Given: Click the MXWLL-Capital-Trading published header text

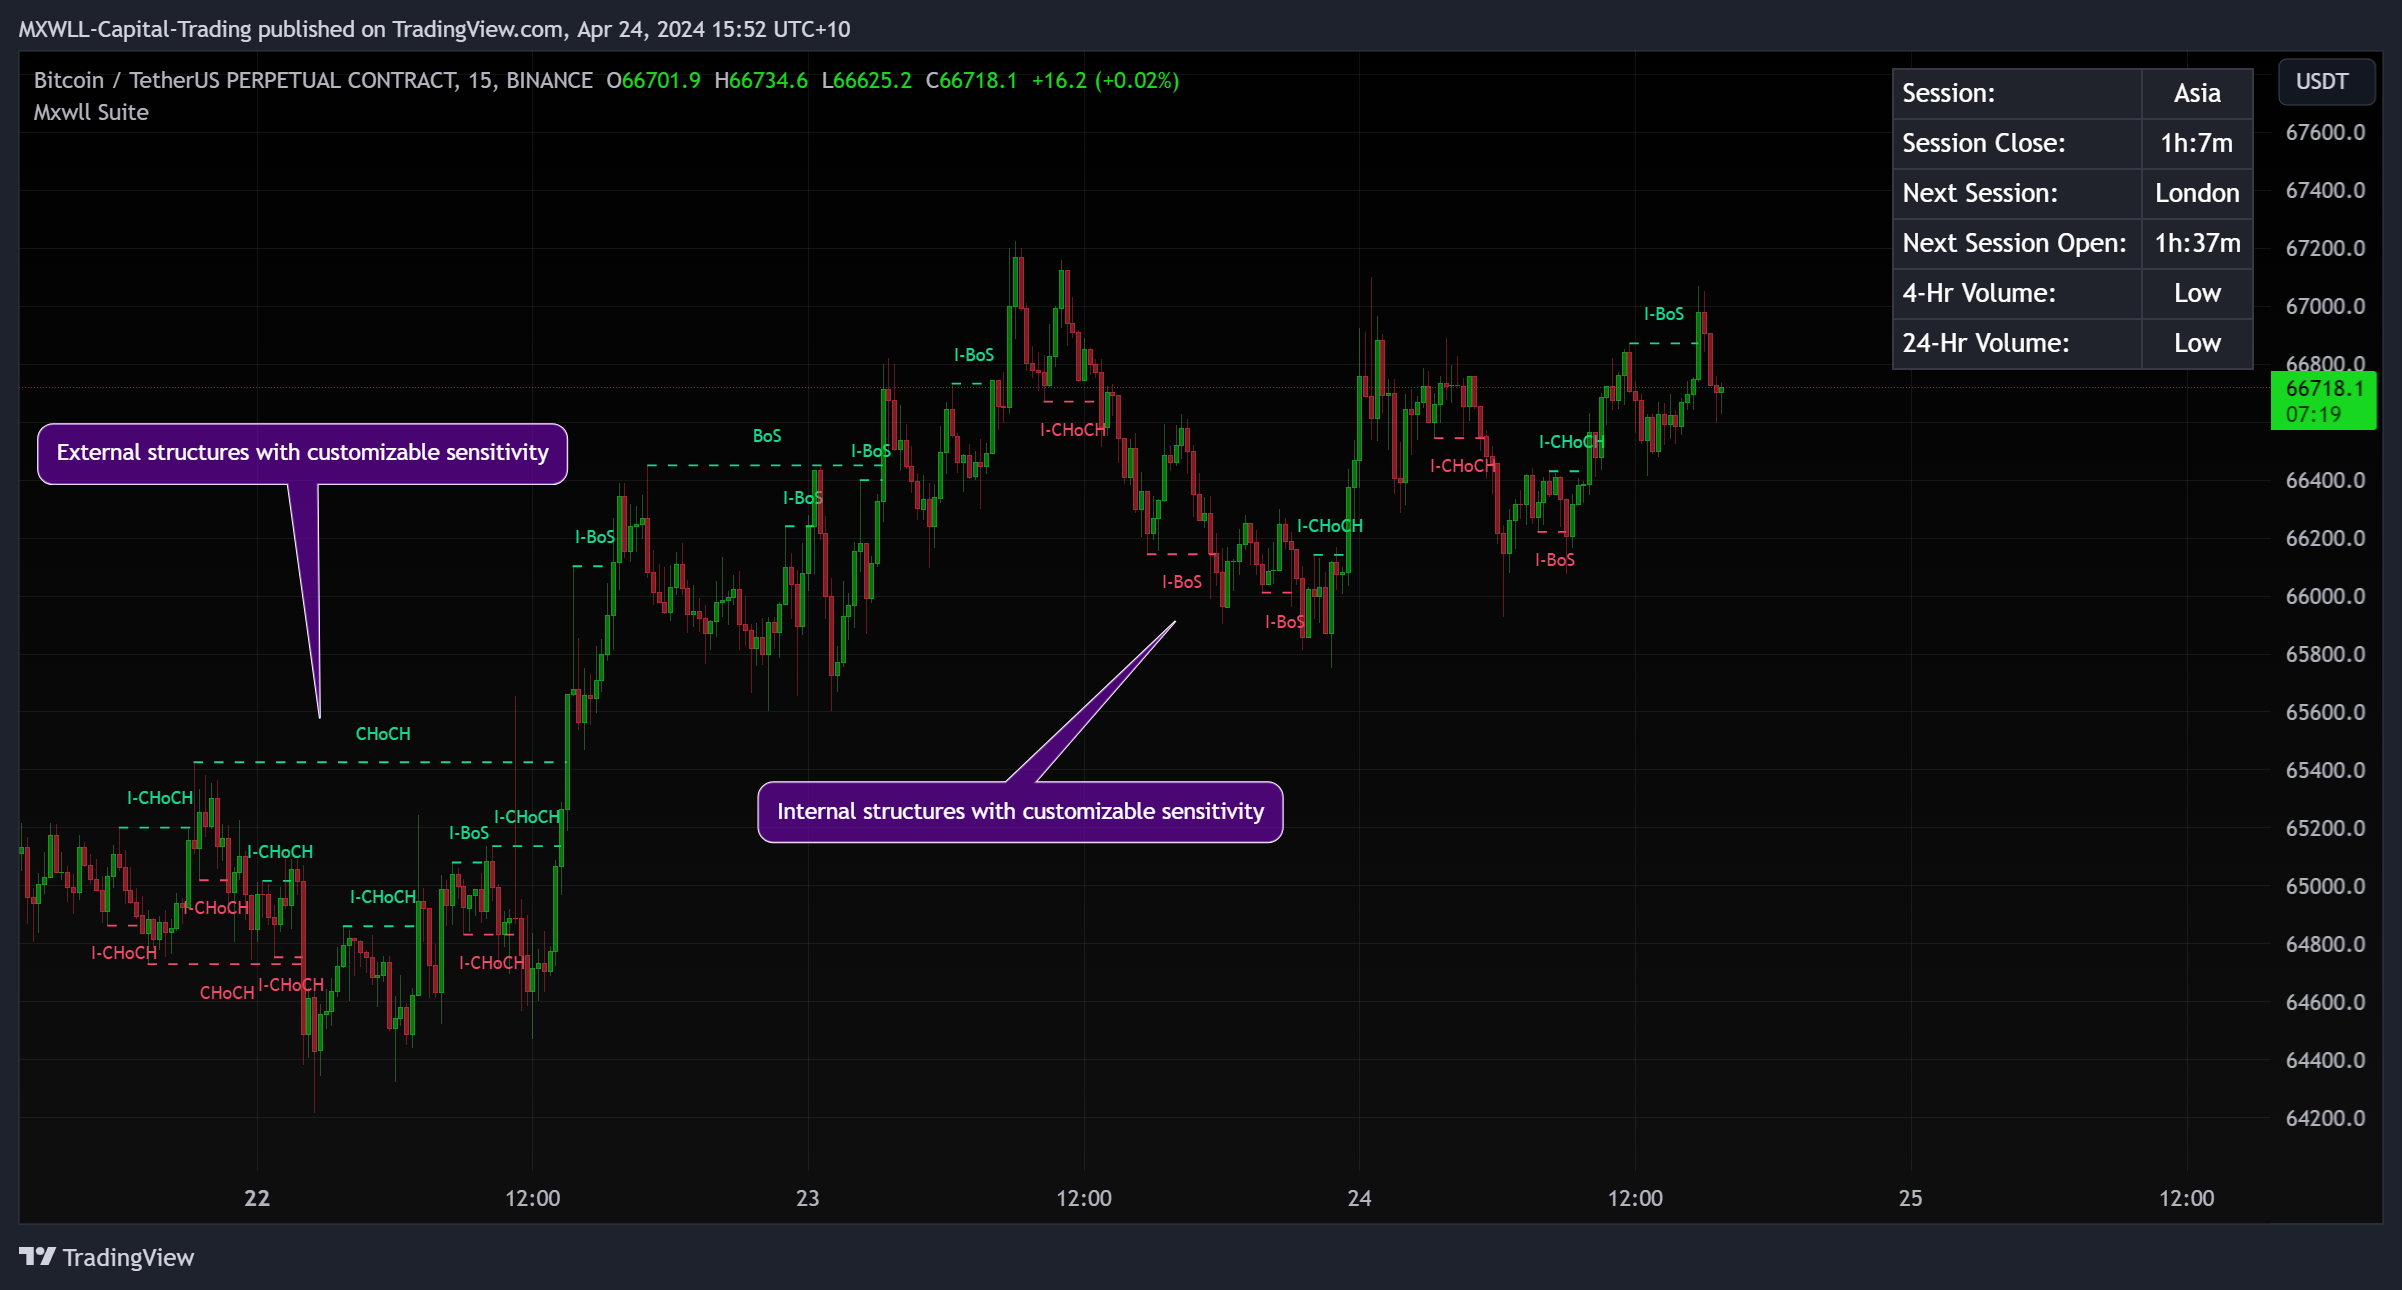Looking at the screenshot, I should point(434,29).
